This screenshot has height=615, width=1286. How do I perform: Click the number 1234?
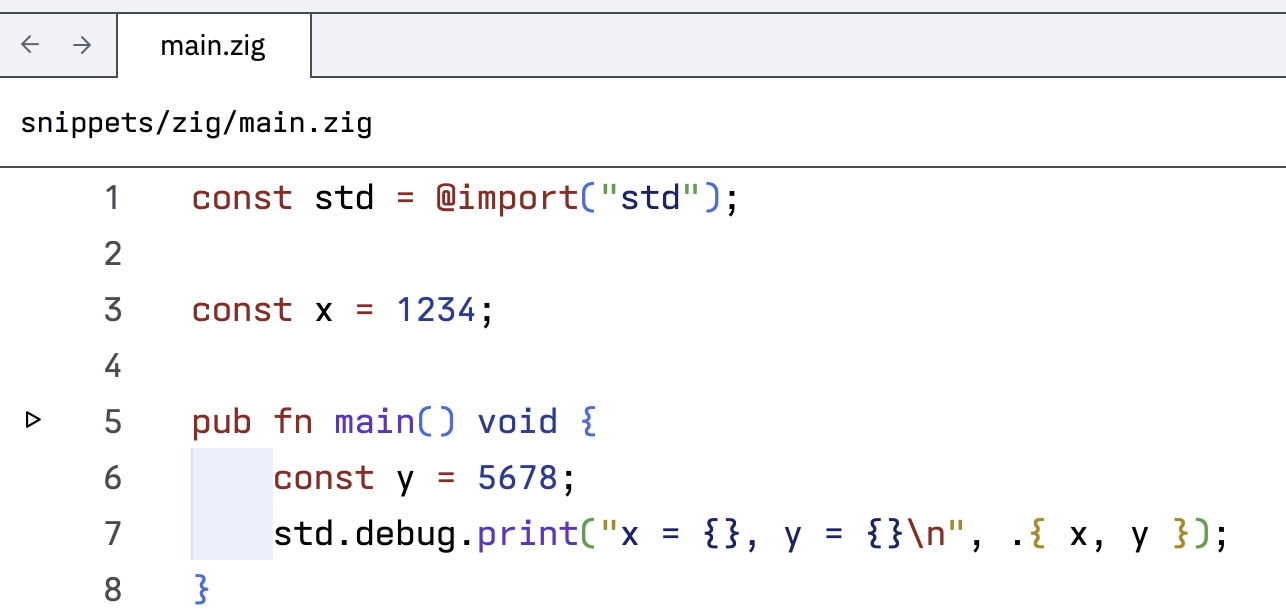point(436,310)
